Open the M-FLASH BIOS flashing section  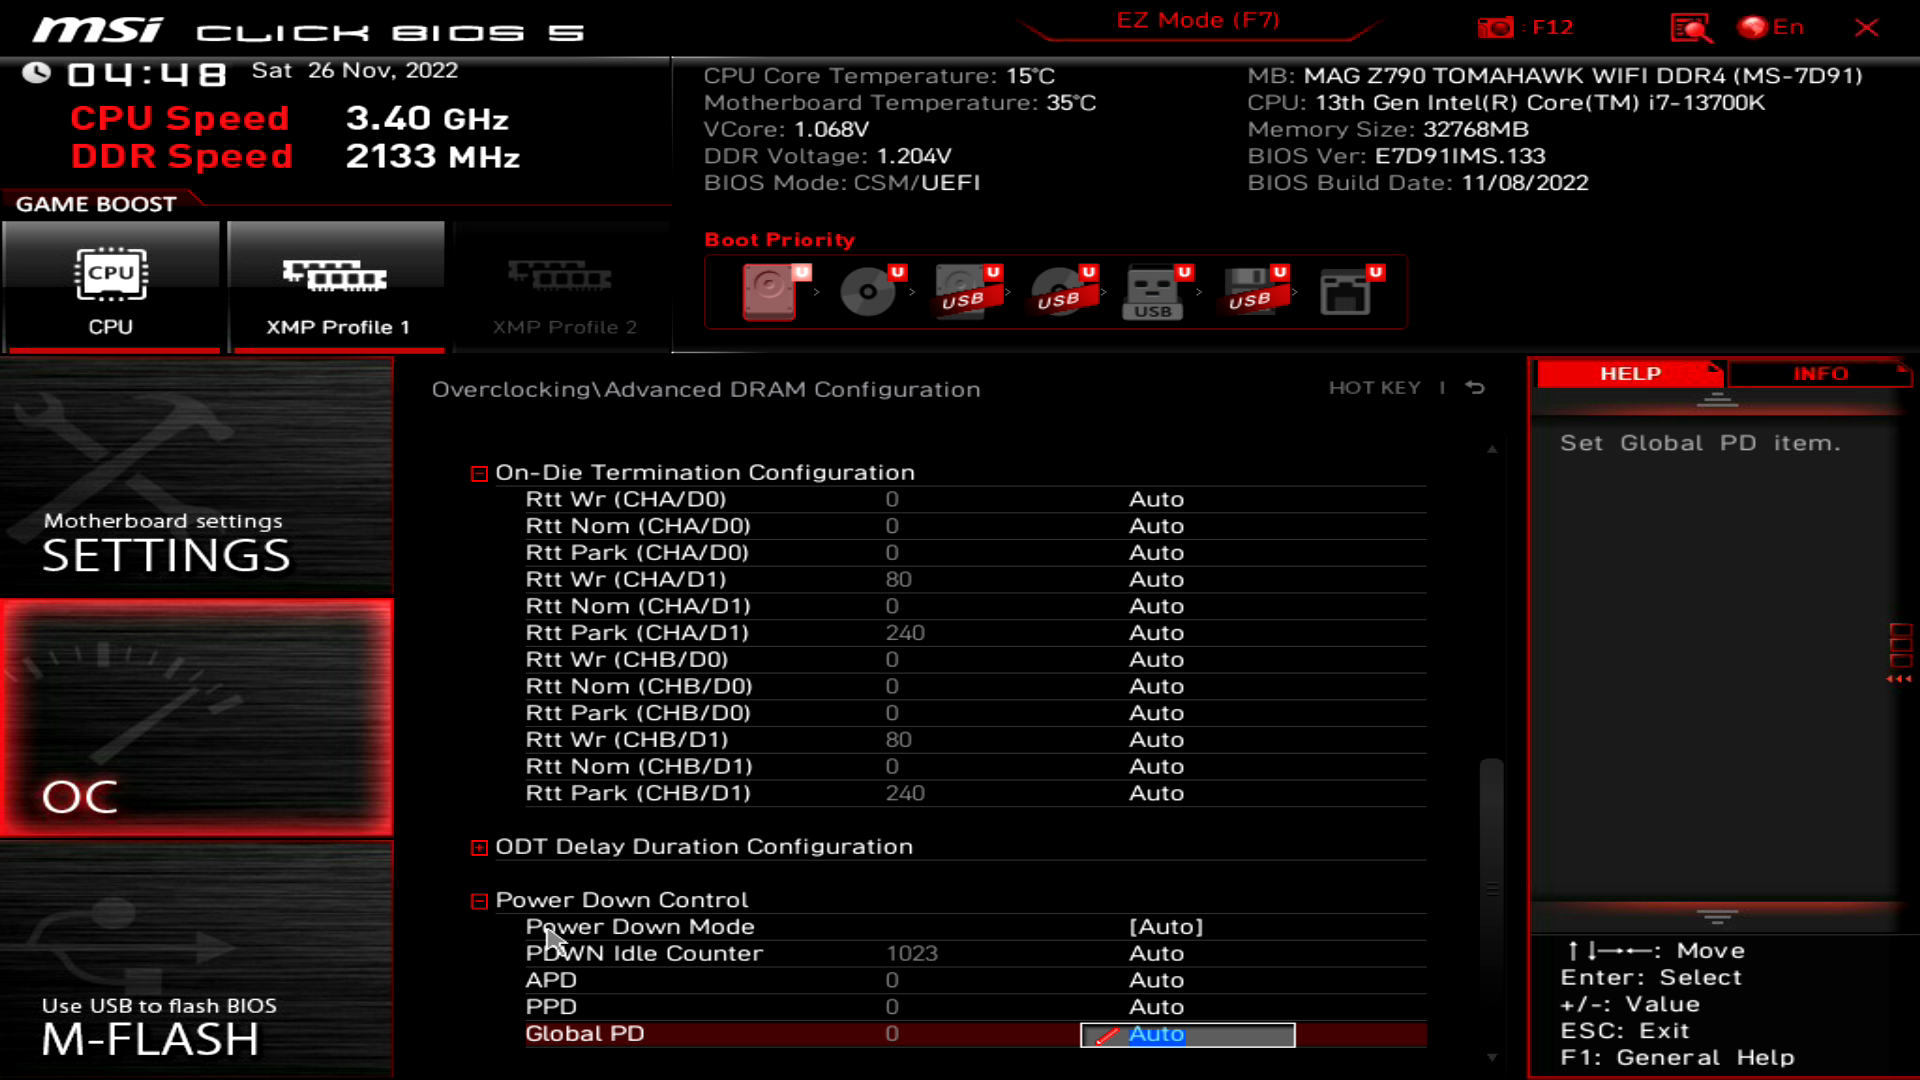[196, 958]
